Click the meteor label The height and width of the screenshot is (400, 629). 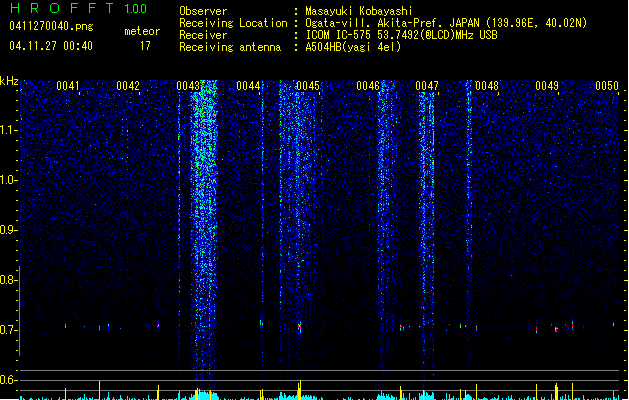coord(142,31)
